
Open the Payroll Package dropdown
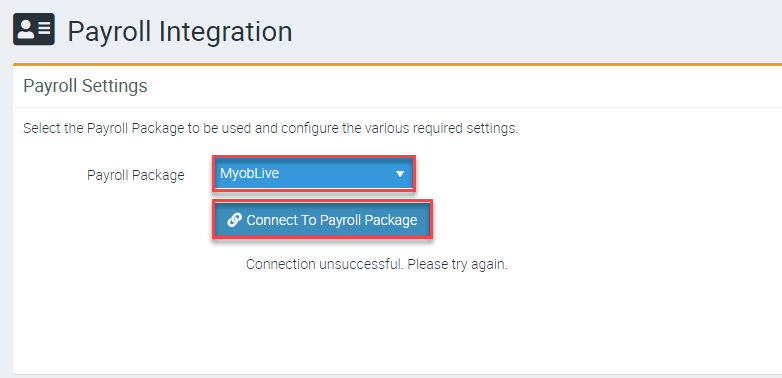pos(314,174)
